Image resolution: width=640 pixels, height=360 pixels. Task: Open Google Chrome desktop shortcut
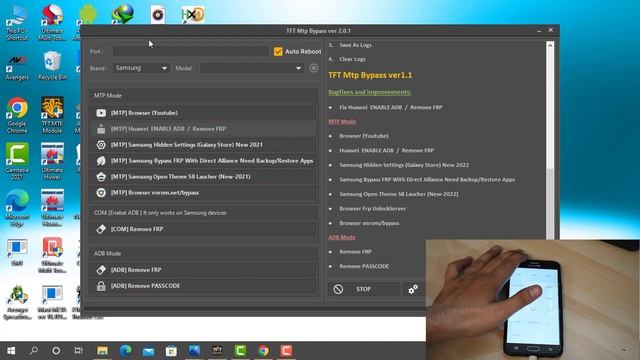[17, 116]
